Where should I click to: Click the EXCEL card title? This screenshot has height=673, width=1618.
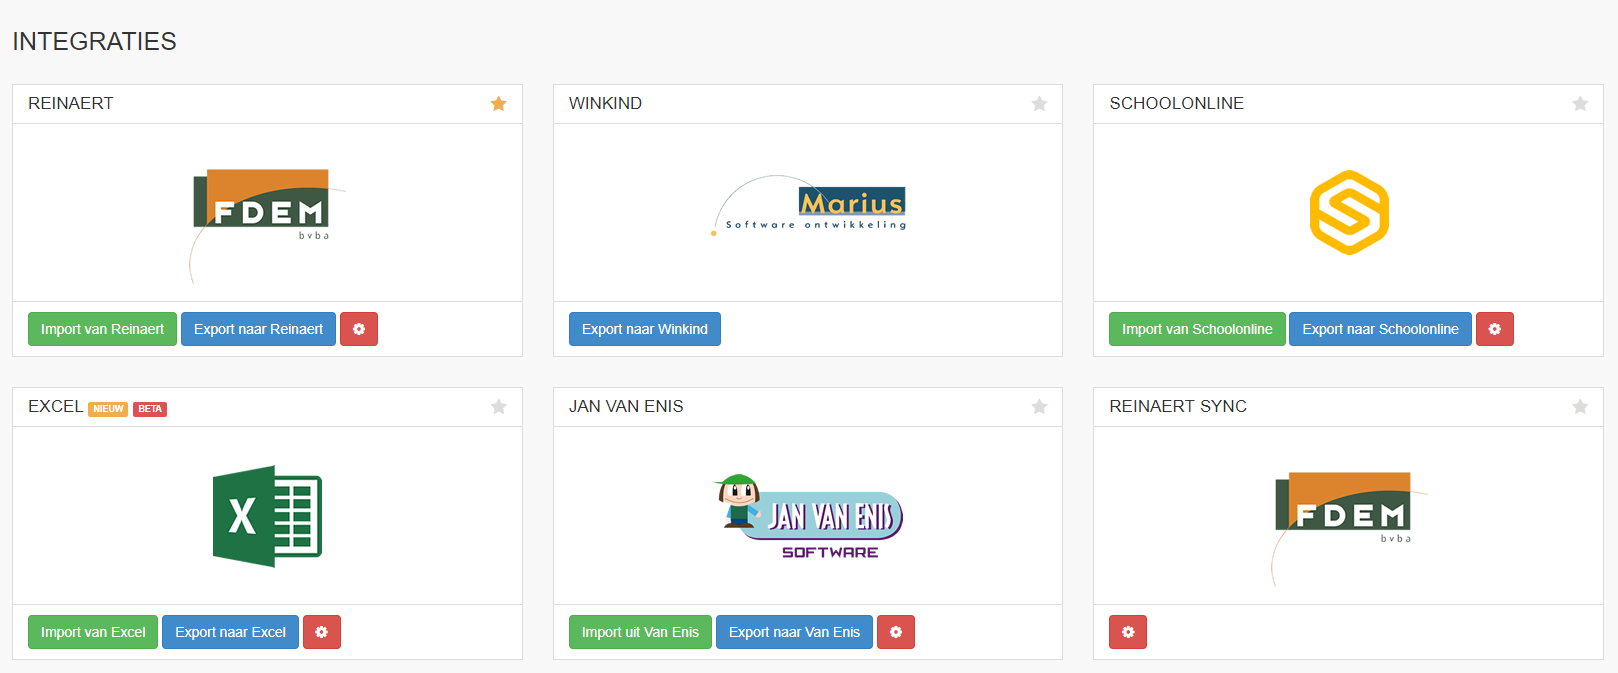[x=55, y=406]
